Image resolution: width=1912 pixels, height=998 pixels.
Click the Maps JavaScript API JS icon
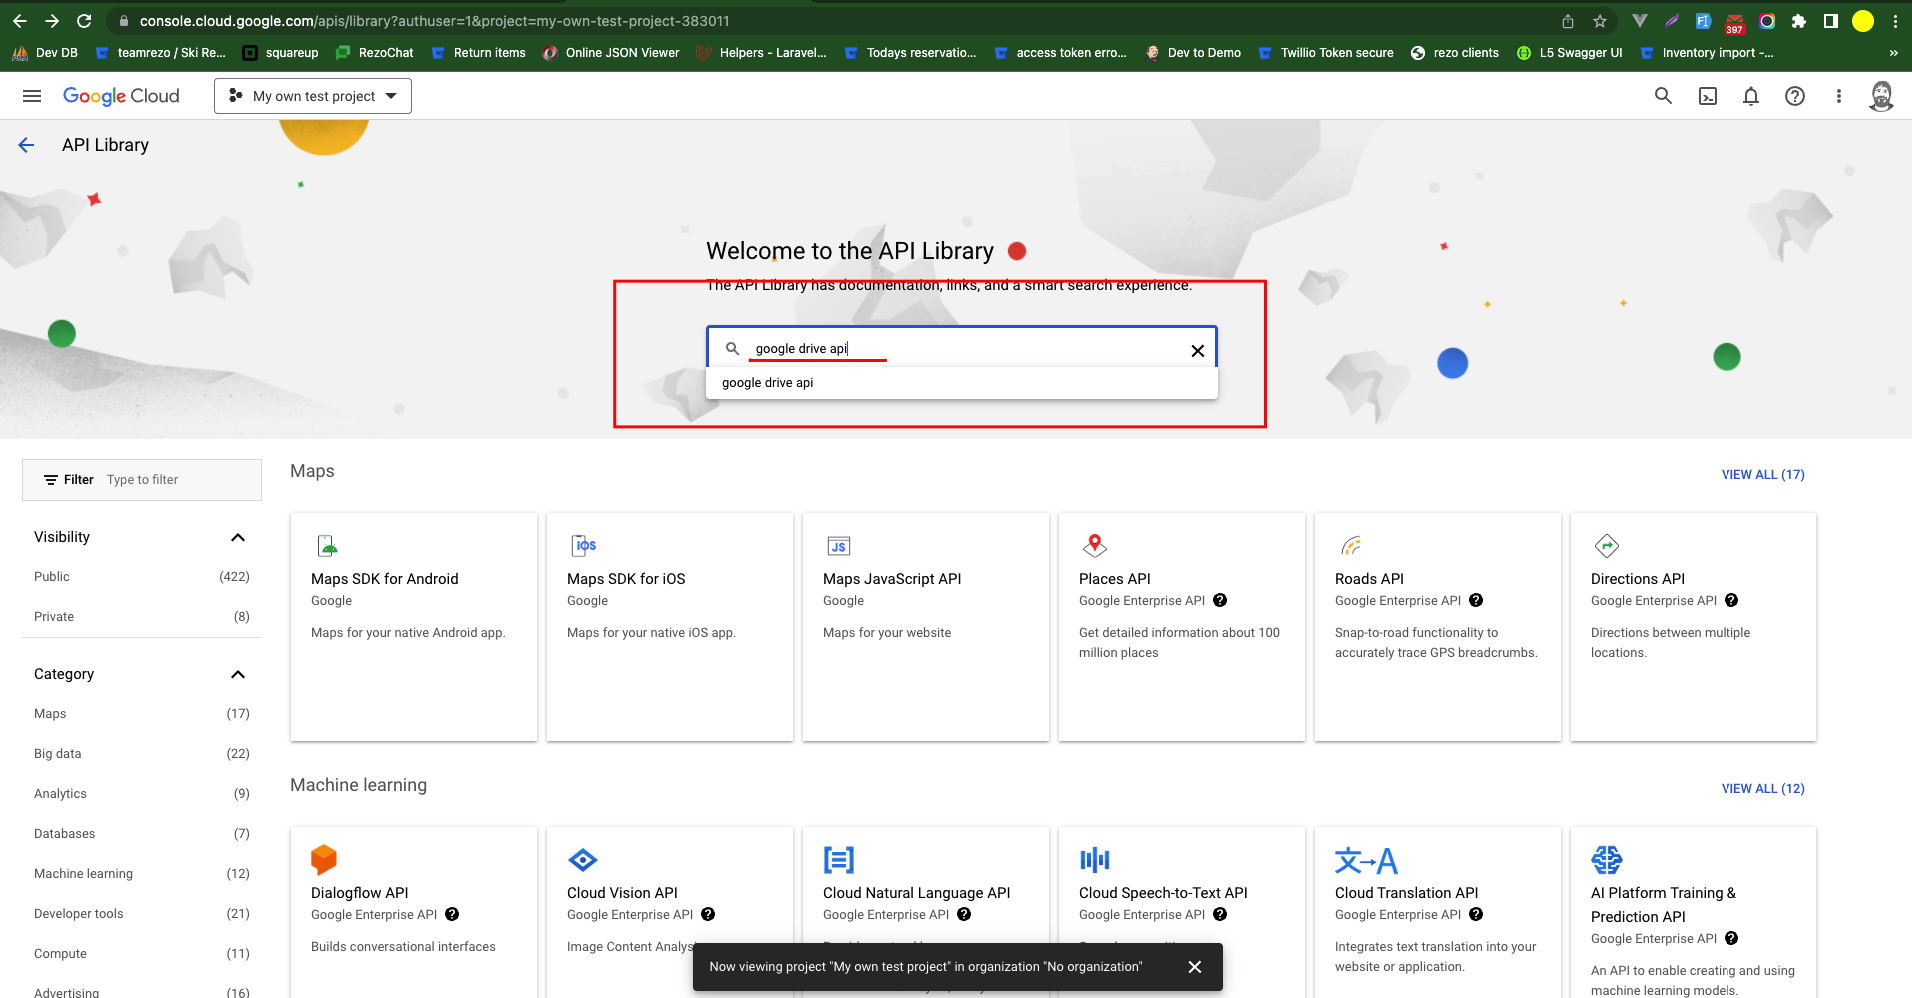[839, 546]
